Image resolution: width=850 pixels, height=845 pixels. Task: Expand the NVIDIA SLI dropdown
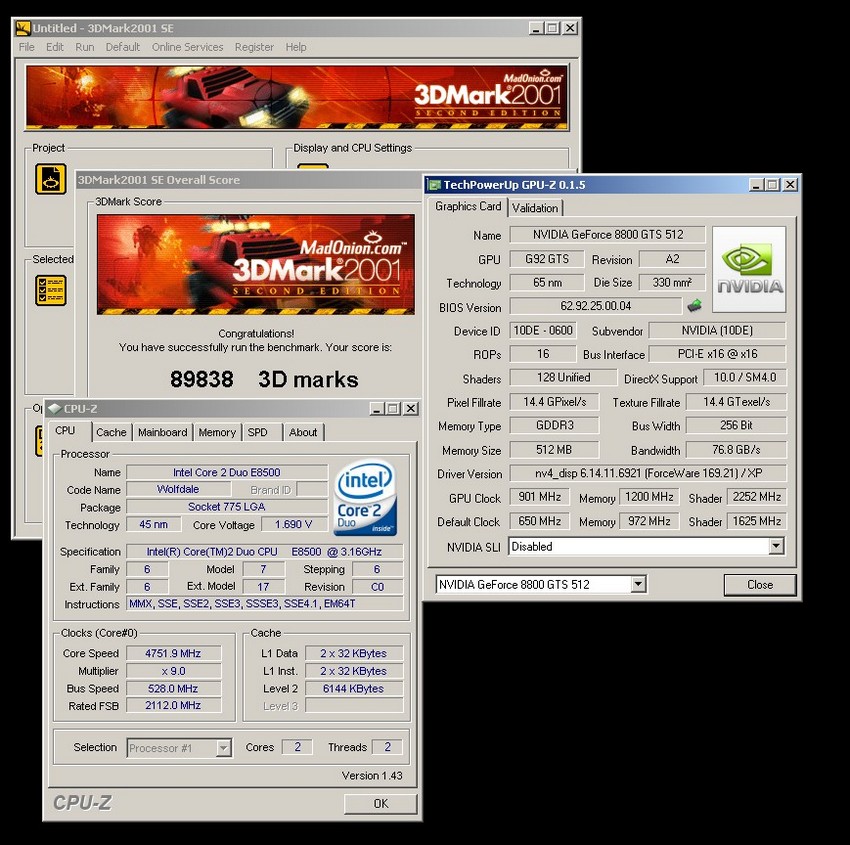click(776, 546)
